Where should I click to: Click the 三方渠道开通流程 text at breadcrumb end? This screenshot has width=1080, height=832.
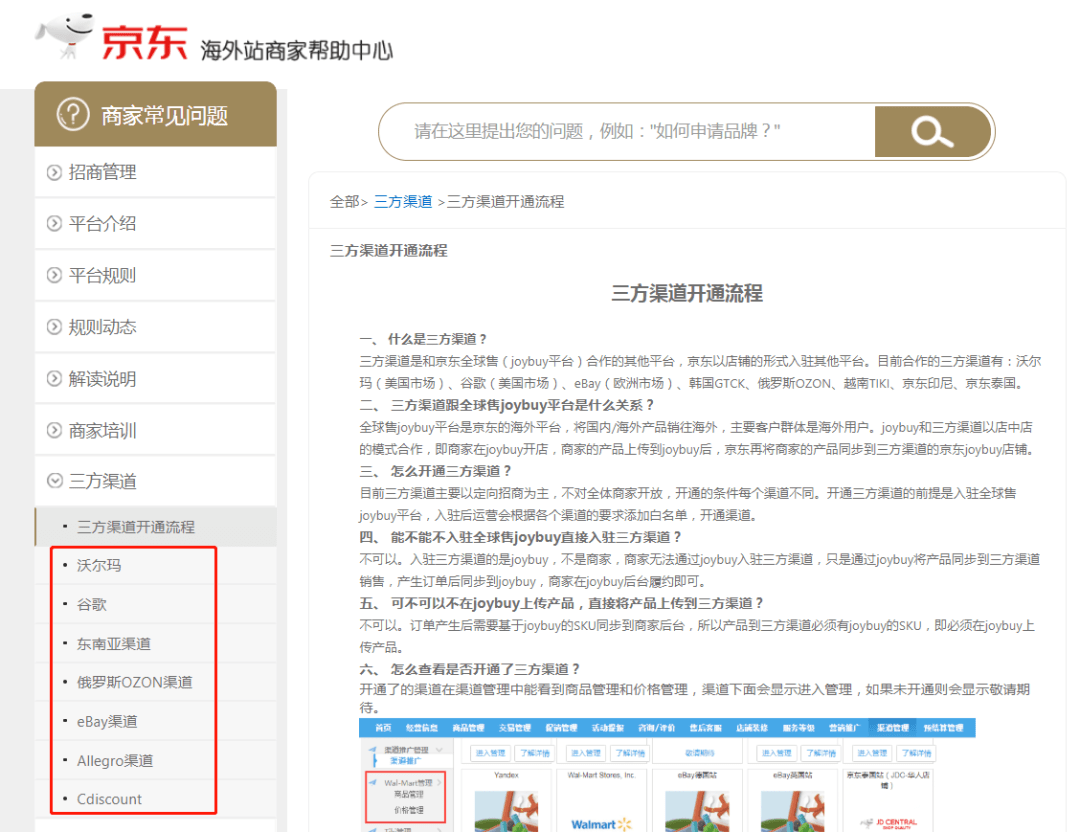506,202
